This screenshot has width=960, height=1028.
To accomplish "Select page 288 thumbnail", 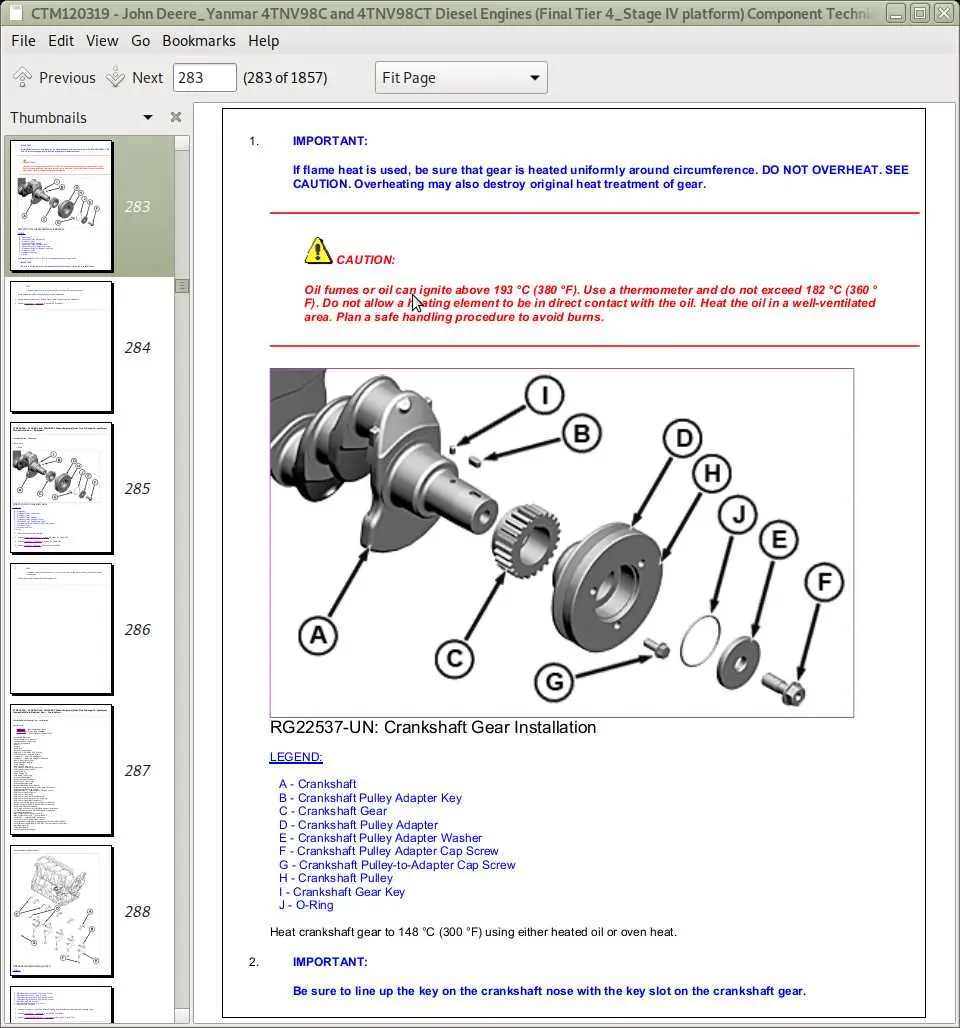I will (x=62, y=911).
